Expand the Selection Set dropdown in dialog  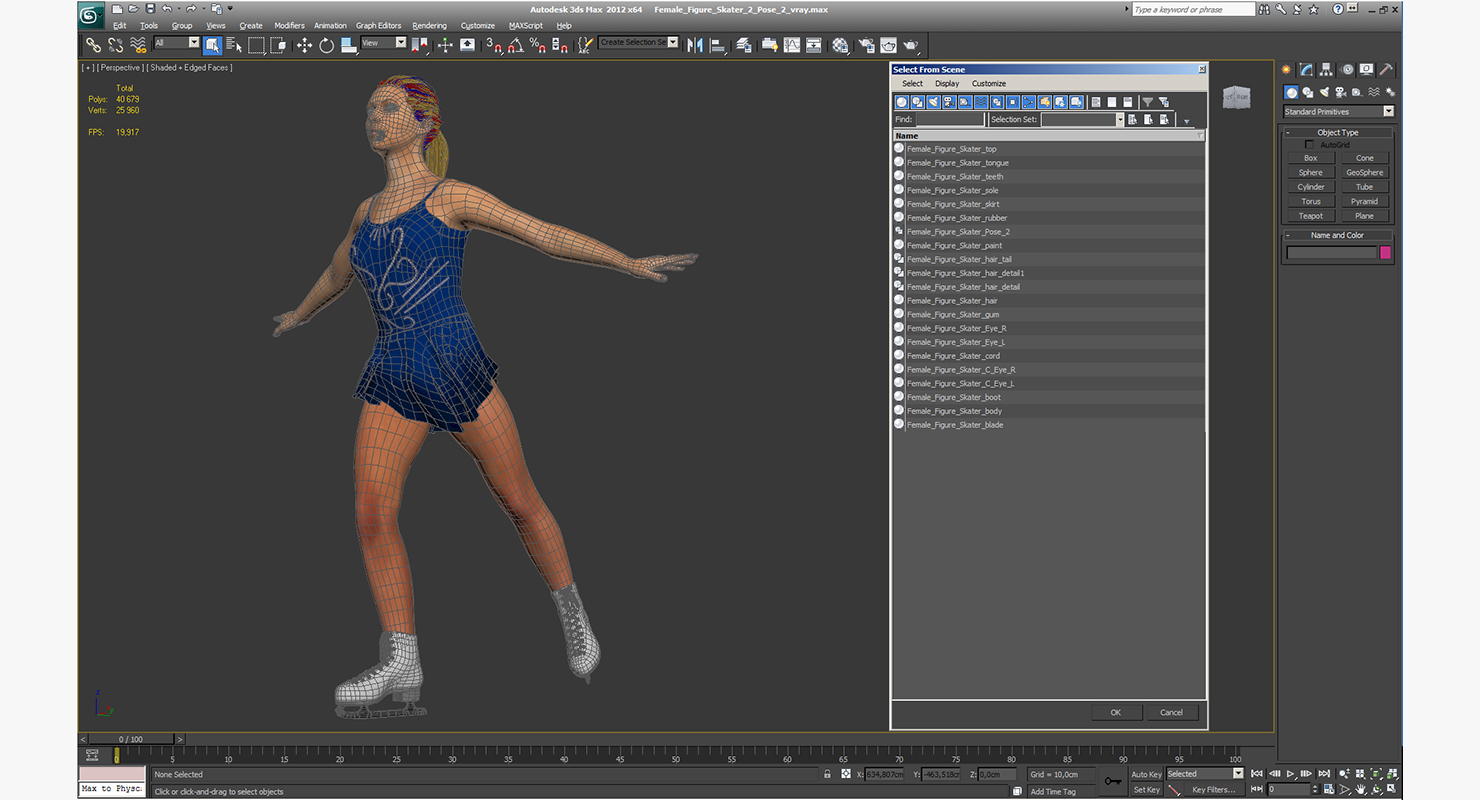click(1119, 120)
